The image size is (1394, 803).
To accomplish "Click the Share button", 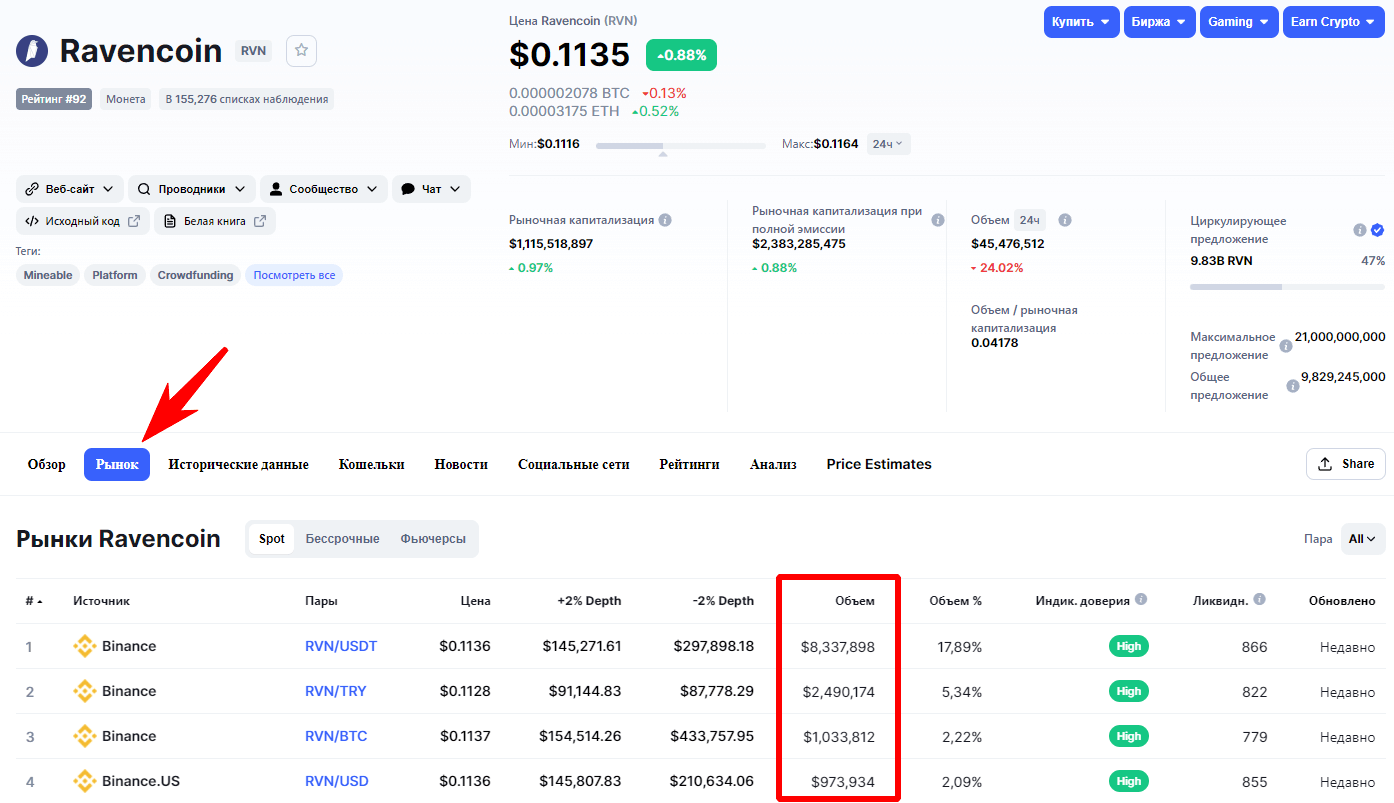I will click(1345, 464).
